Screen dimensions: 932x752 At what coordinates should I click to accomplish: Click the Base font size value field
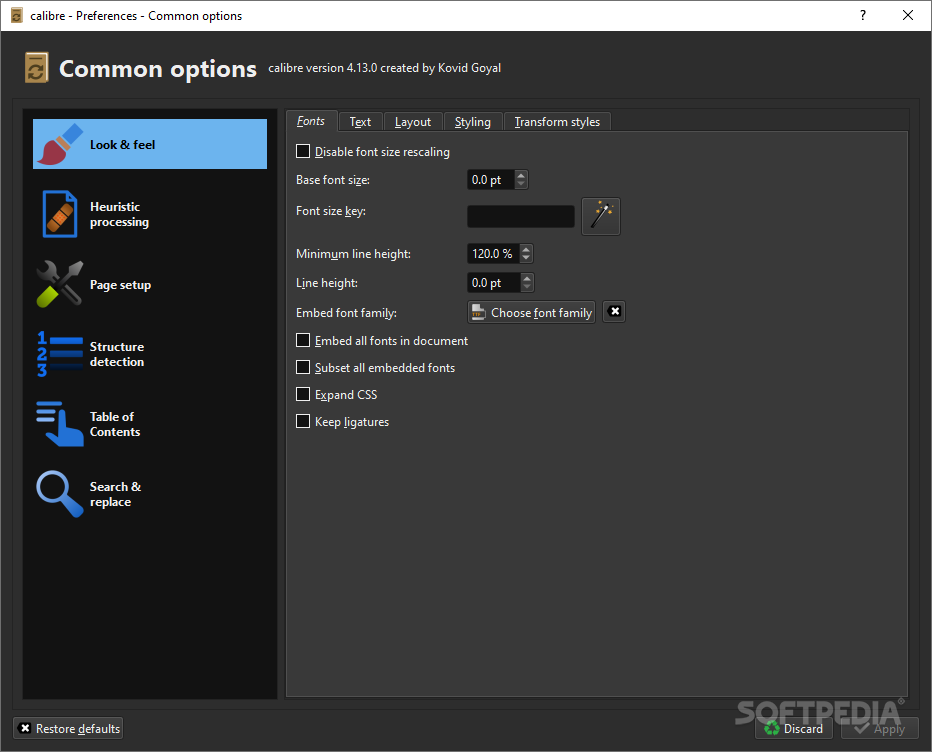(x=491, y=180)
